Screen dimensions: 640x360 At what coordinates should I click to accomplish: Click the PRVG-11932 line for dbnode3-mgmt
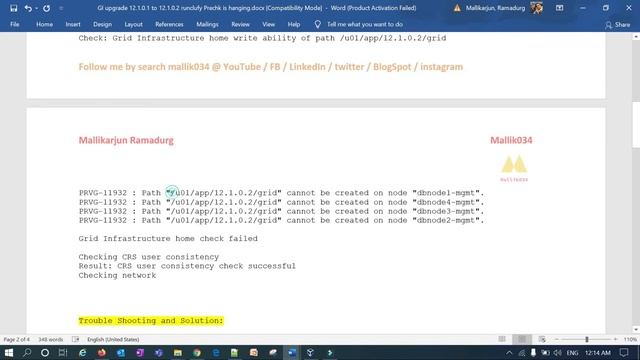[281, 211]
